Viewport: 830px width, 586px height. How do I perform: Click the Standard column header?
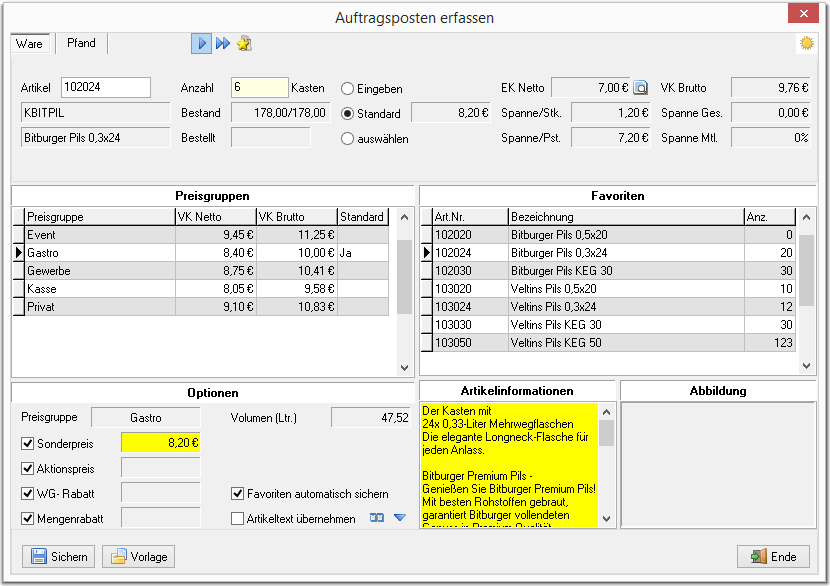pyautogui.click(x=363, y=217)
